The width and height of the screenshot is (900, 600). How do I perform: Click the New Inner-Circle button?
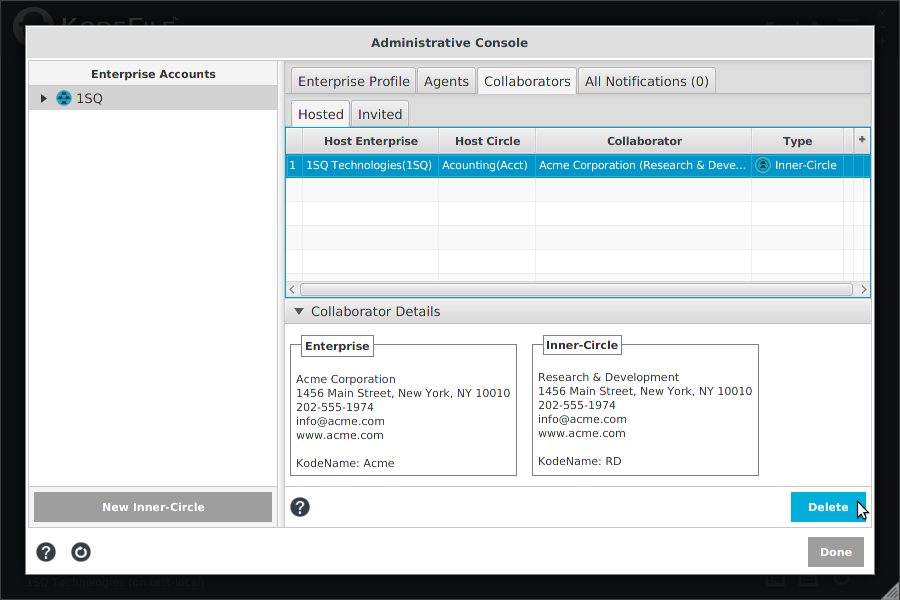pos(153,507)
